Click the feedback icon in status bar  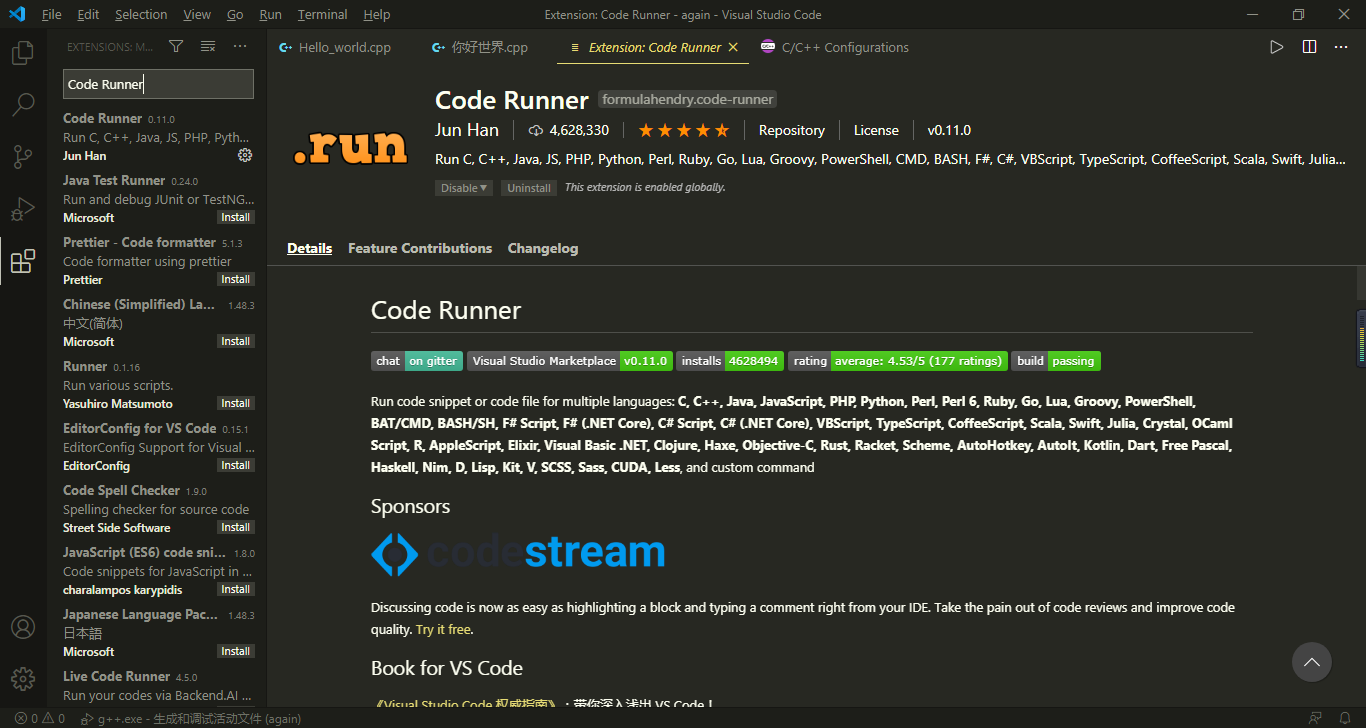click(1315, 718)
